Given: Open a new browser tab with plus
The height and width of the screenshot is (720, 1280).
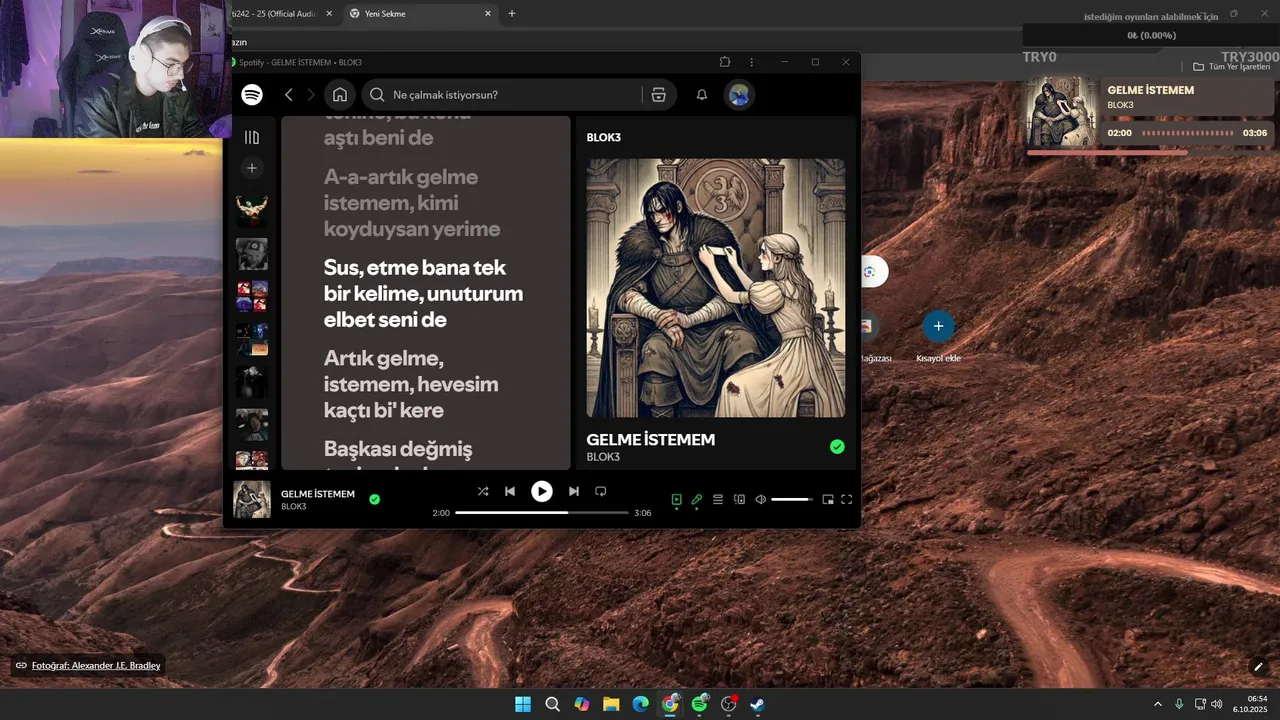Looking at the screenshot, I should 512,14.
